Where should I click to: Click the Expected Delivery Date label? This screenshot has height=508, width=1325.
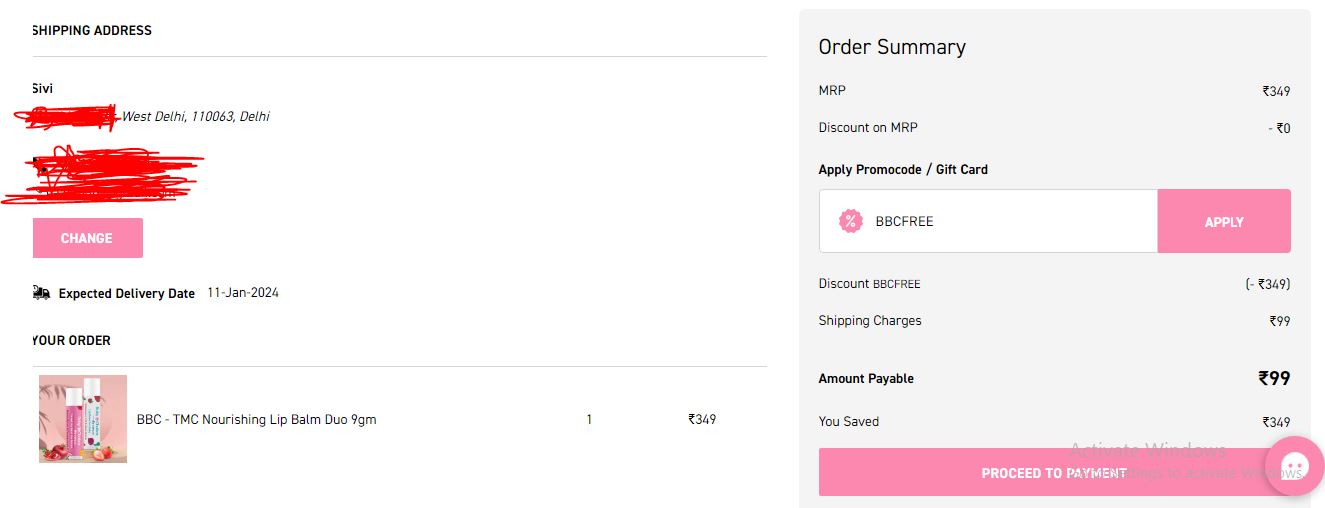(127, 294)
